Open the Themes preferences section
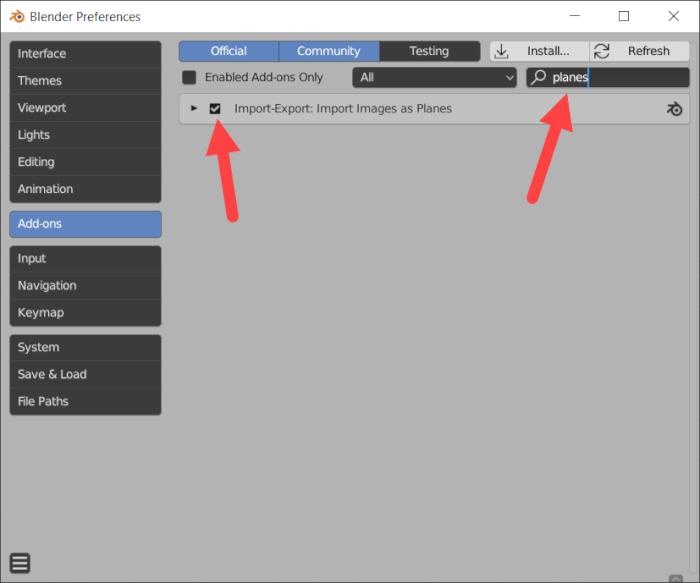 pos(85,81)
